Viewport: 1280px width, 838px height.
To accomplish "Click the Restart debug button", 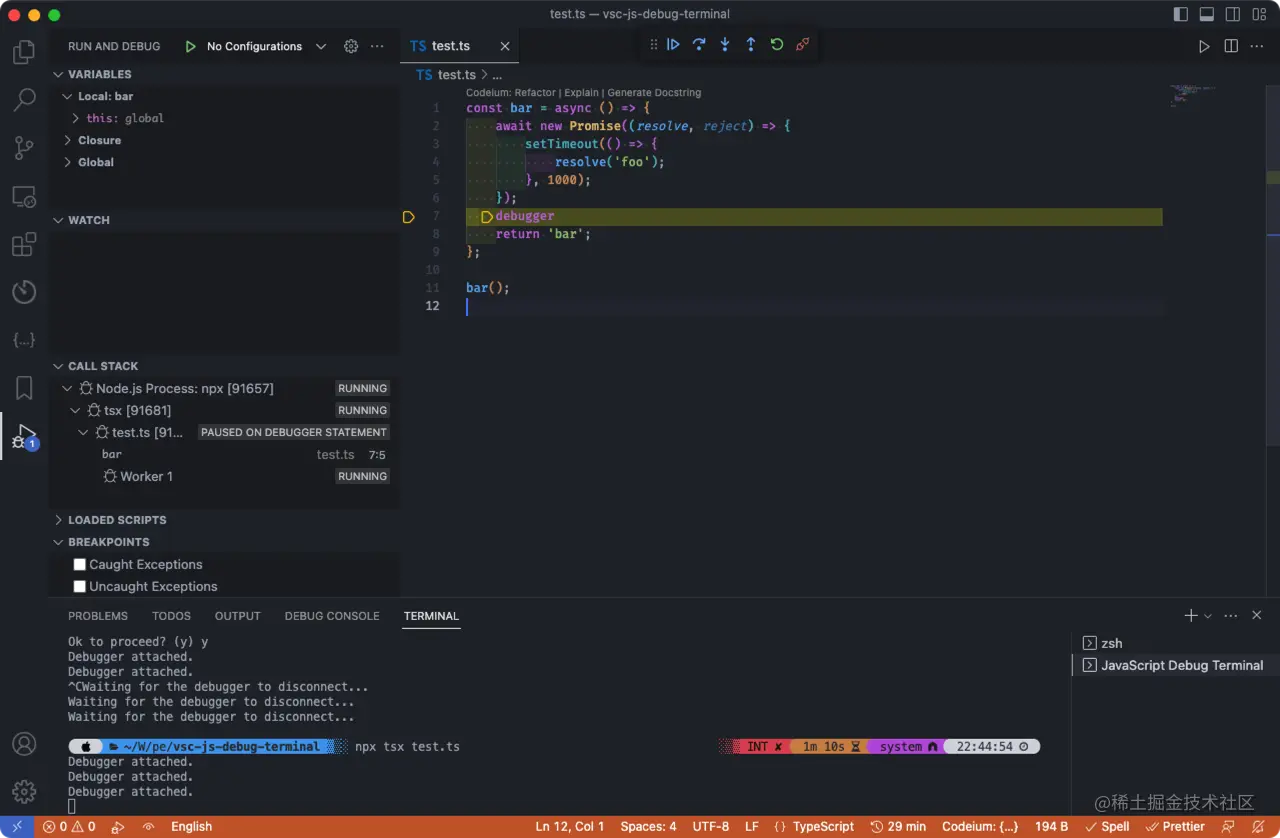I will click(777, 45).
